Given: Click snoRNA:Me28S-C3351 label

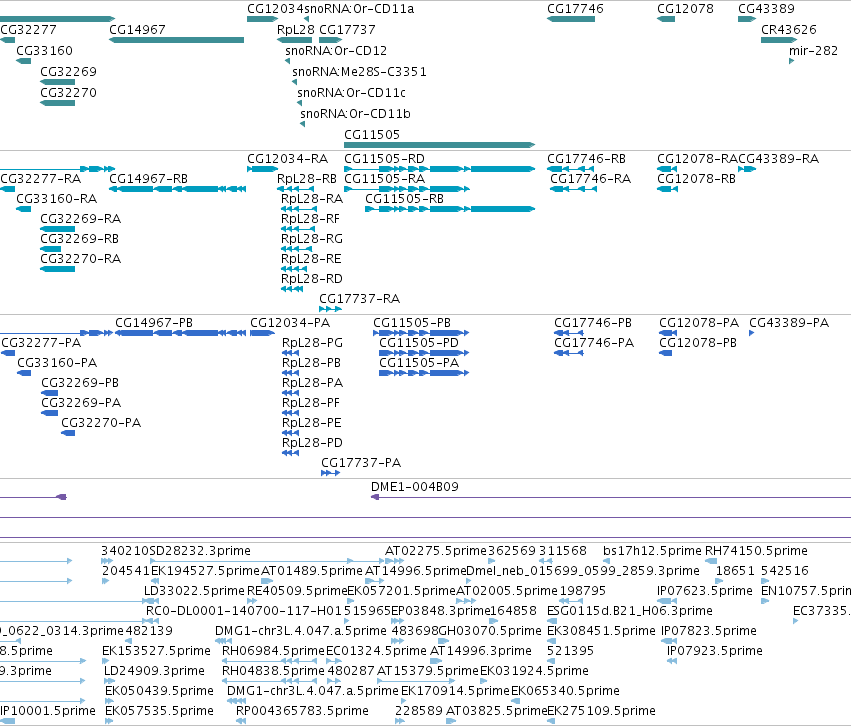Looking at the screenshot, I should (359, 72).
